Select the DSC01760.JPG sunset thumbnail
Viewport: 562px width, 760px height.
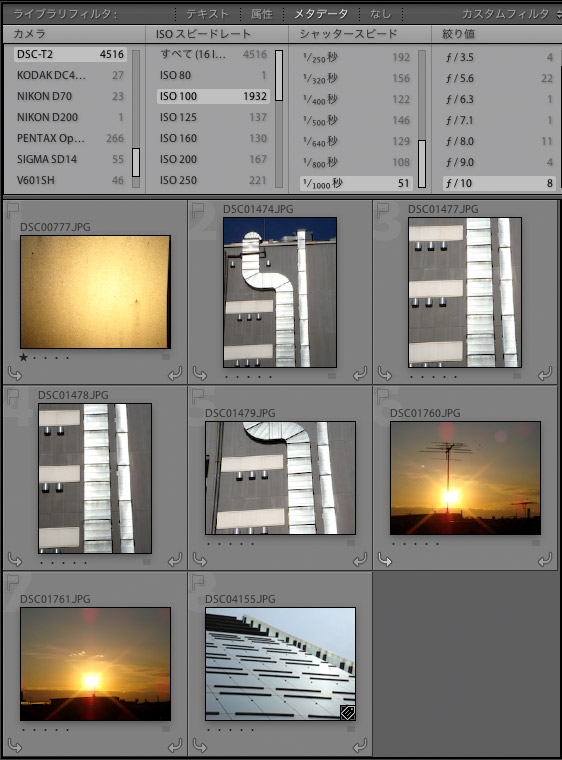tap(465, 478)
